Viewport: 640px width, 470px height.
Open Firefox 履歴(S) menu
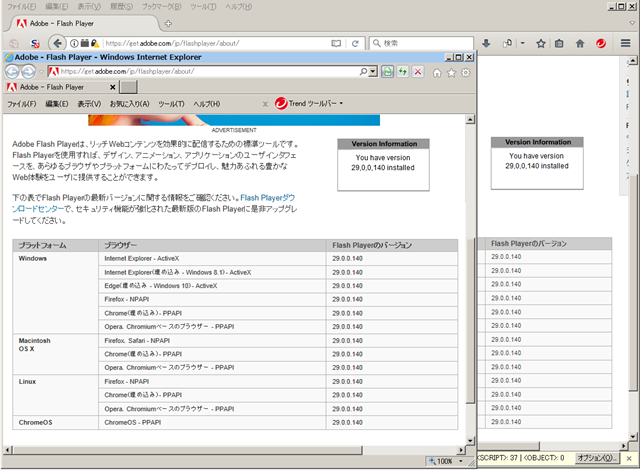point(122,7)
